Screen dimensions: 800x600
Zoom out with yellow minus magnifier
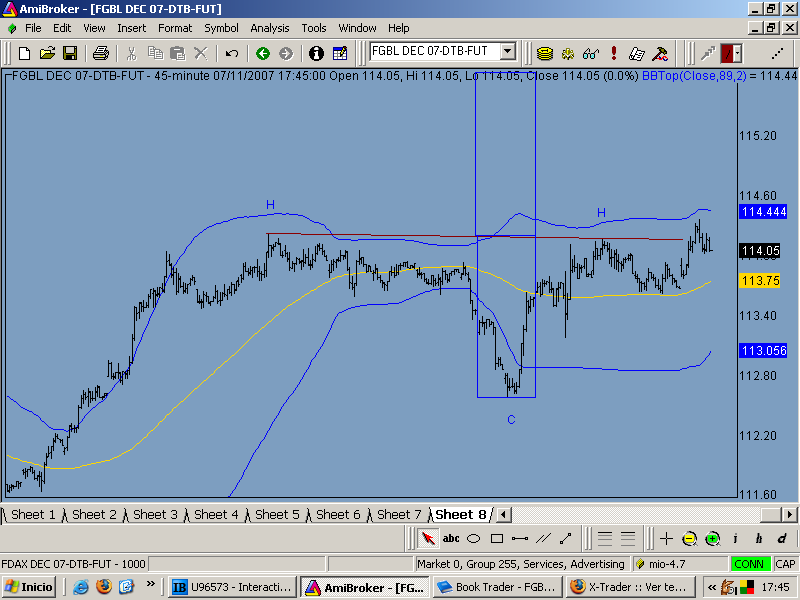point(689,538)
